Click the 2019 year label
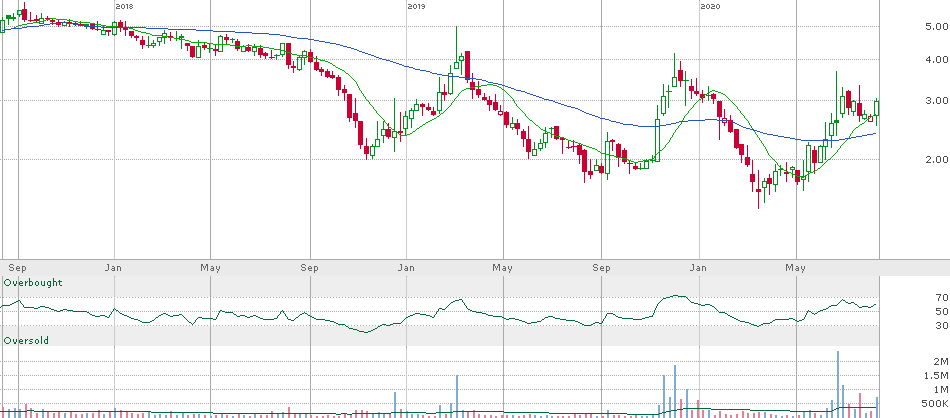Image resolution: width=950 pixels, height=418 pixels. pyautogui.click(x=416, y=6)
